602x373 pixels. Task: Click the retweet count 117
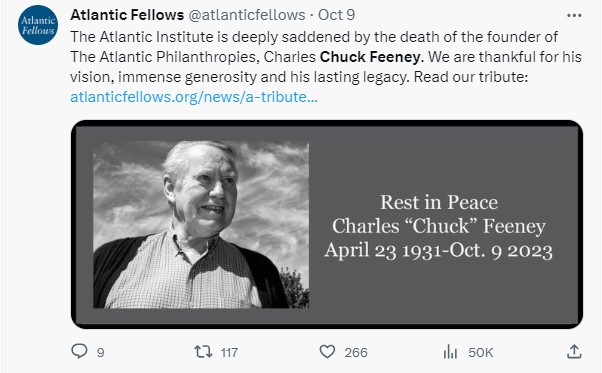[229, 352]
